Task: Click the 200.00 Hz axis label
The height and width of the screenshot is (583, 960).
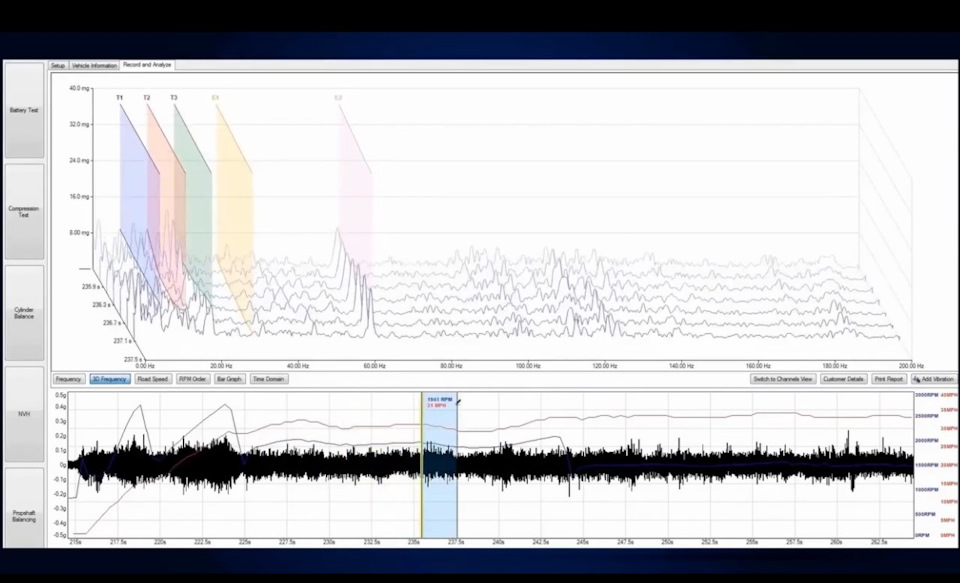Action: point(911,366)
